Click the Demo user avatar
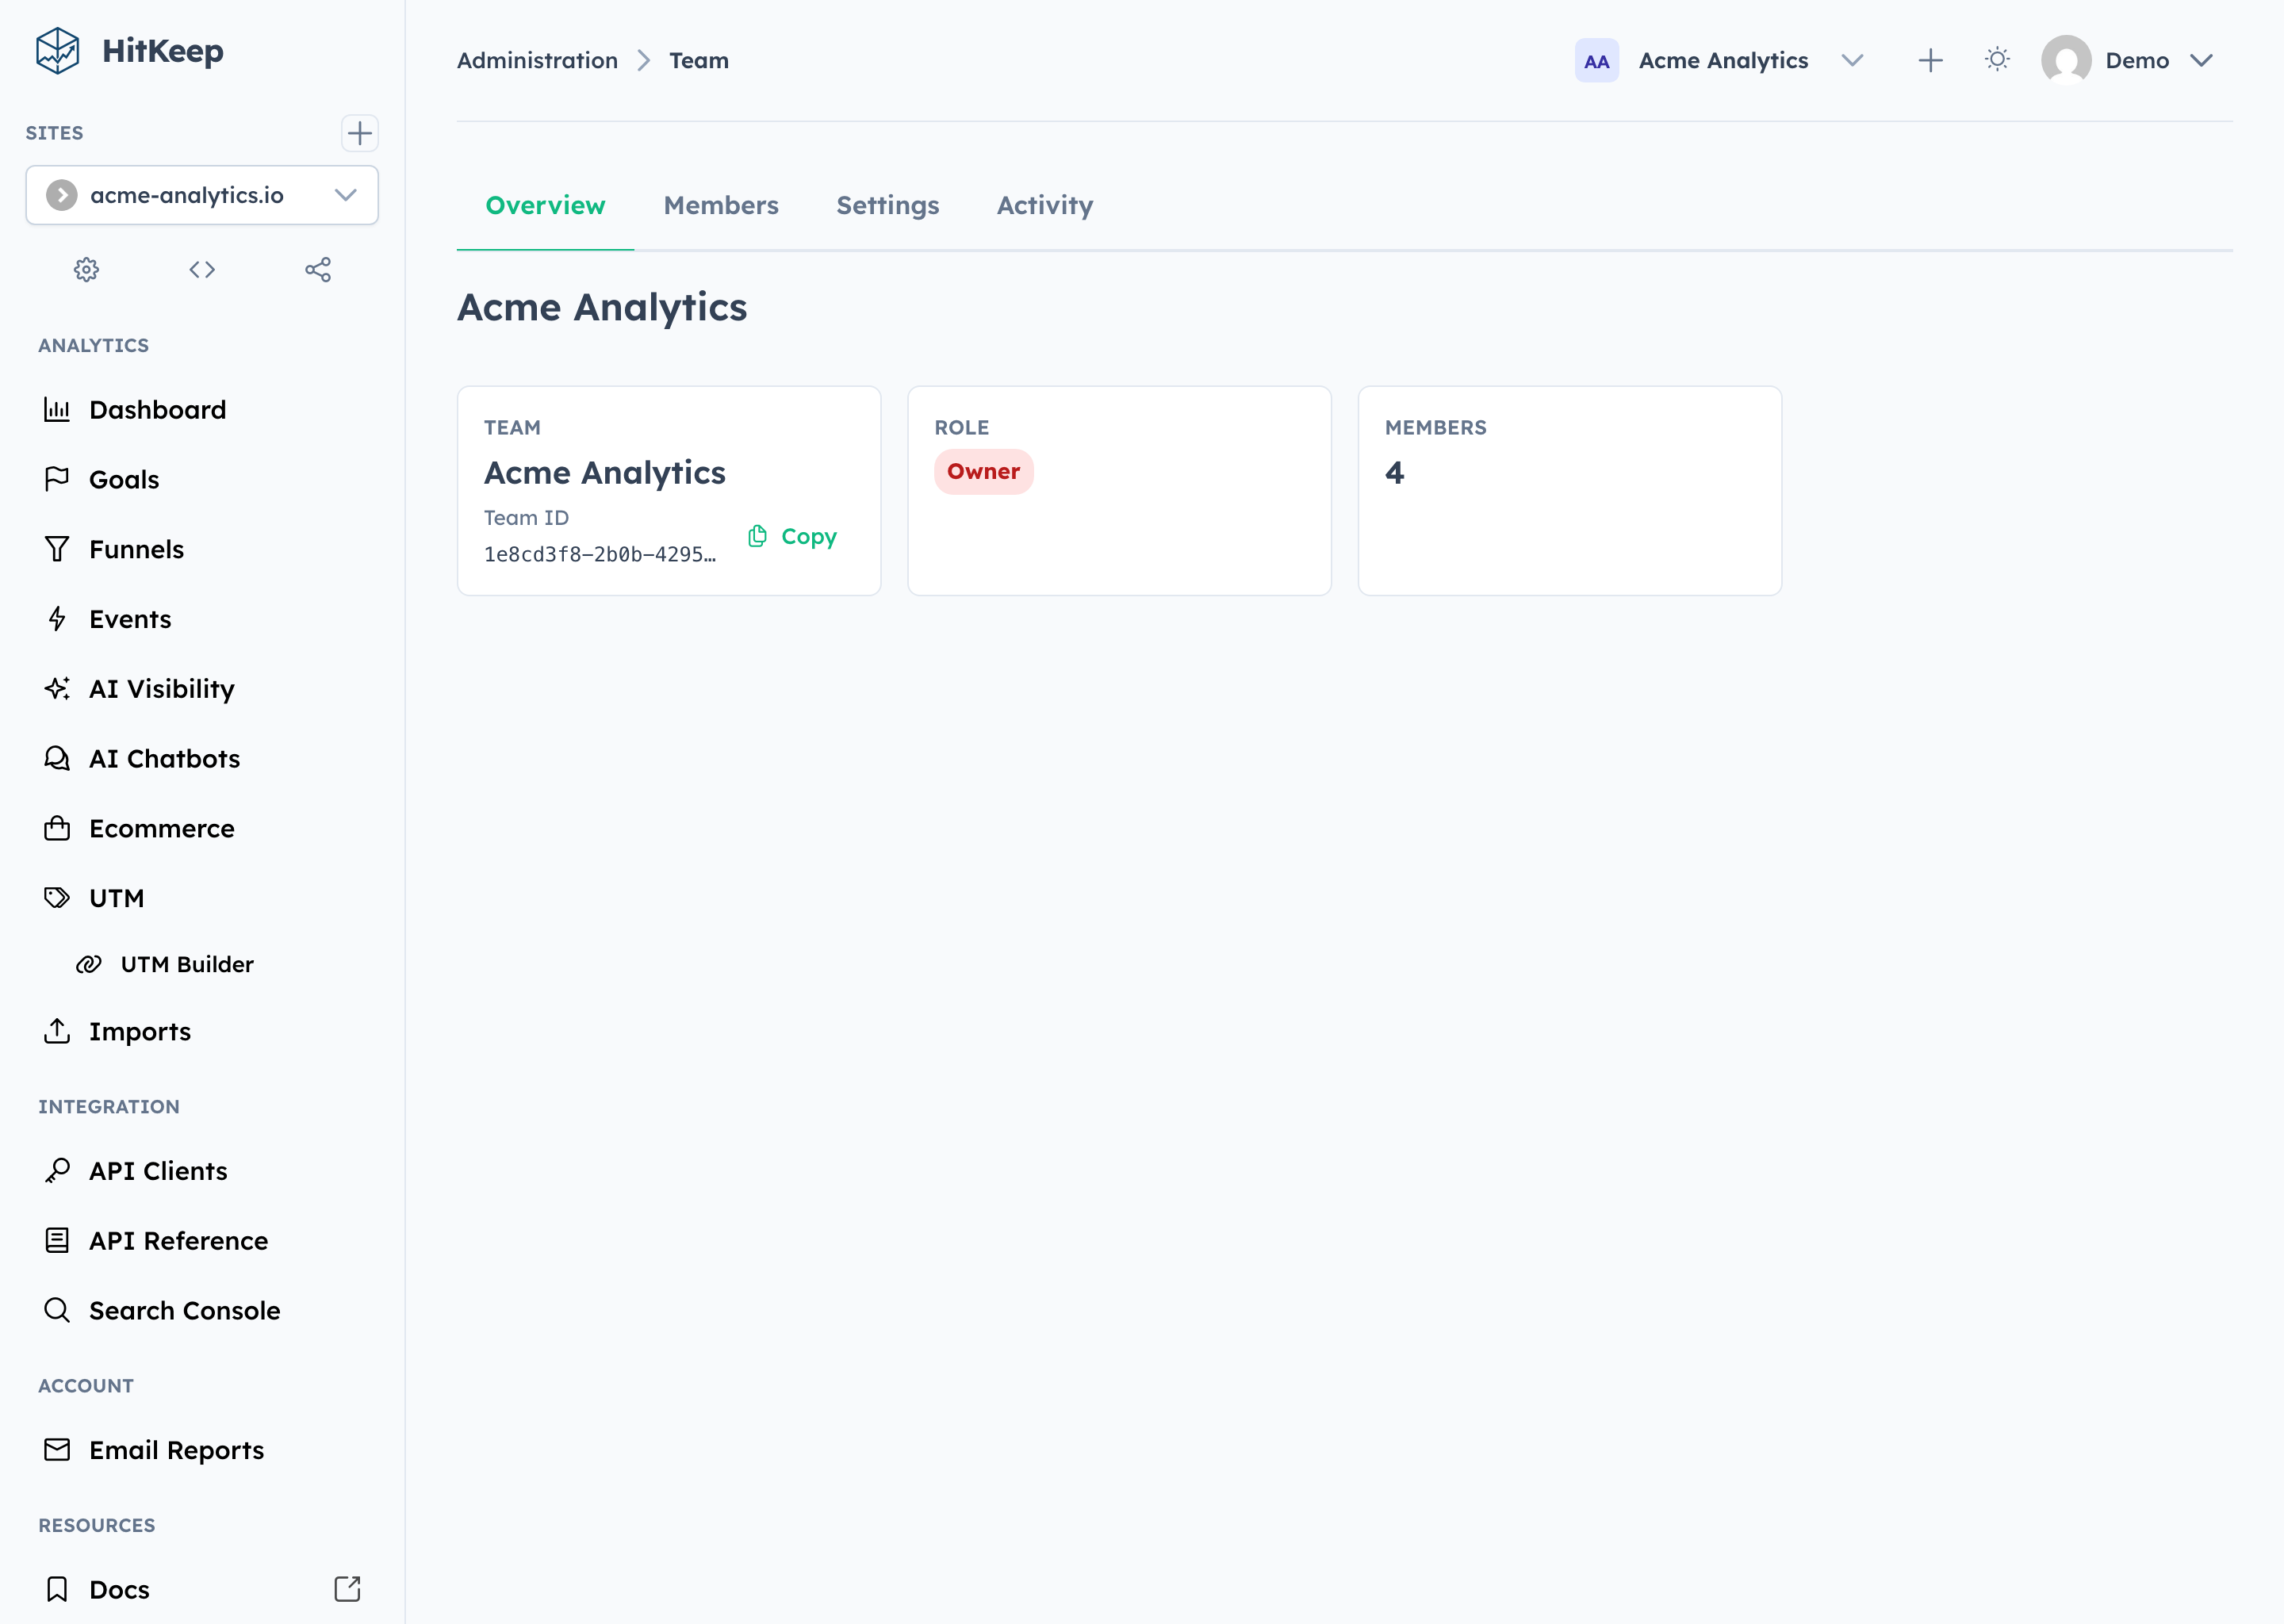The width and height of the screenshot is (2284, 1624). click(x=2066, y=61)
